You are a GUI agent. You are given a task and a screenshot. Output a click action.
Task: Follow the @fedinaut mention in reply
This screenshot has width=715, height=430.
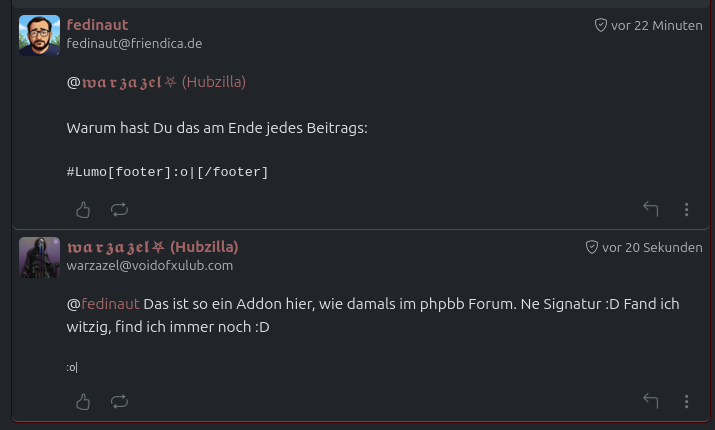(109, 304)
